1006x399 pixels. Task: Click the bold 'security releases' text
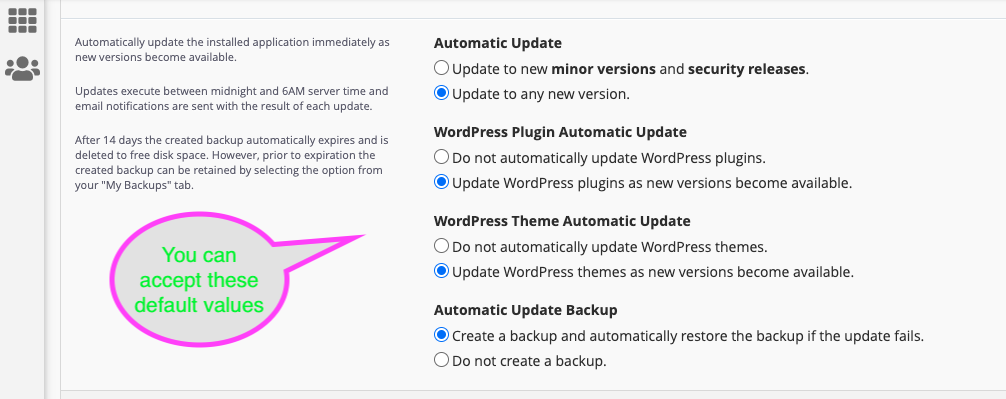tap(747, 69)
